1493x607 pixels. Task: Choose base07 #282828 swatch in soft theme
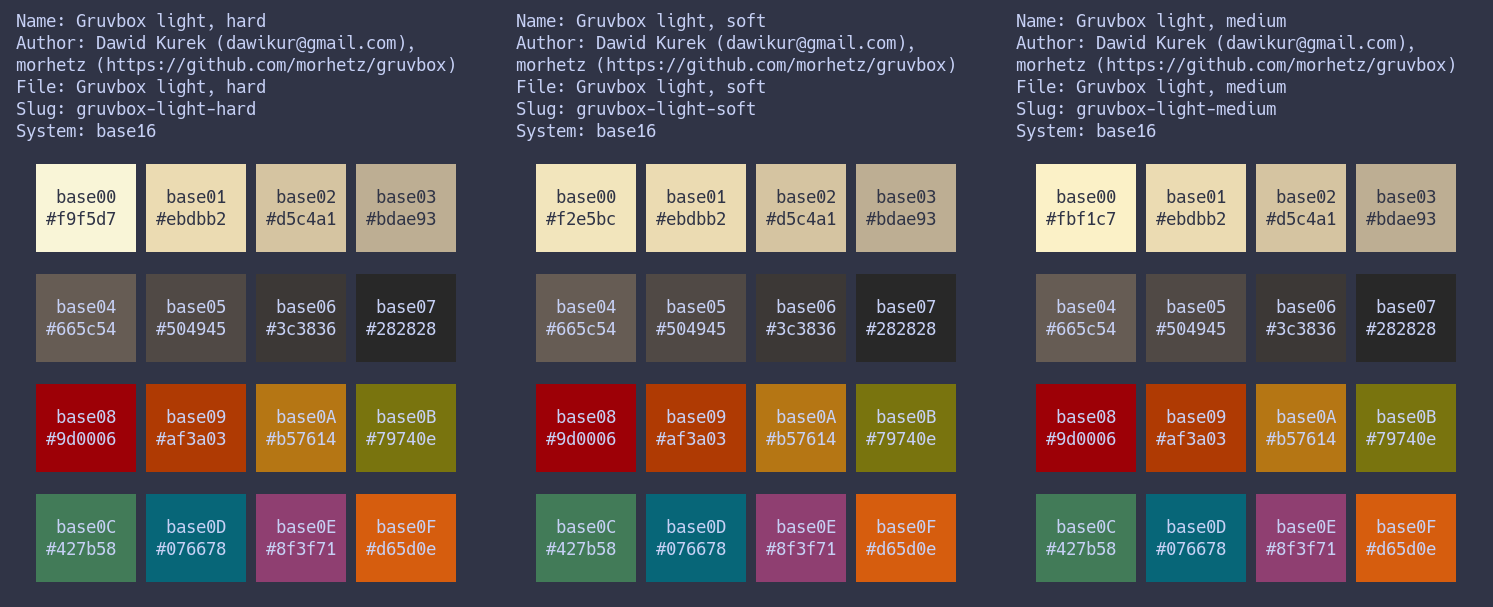tap(906, 318)
